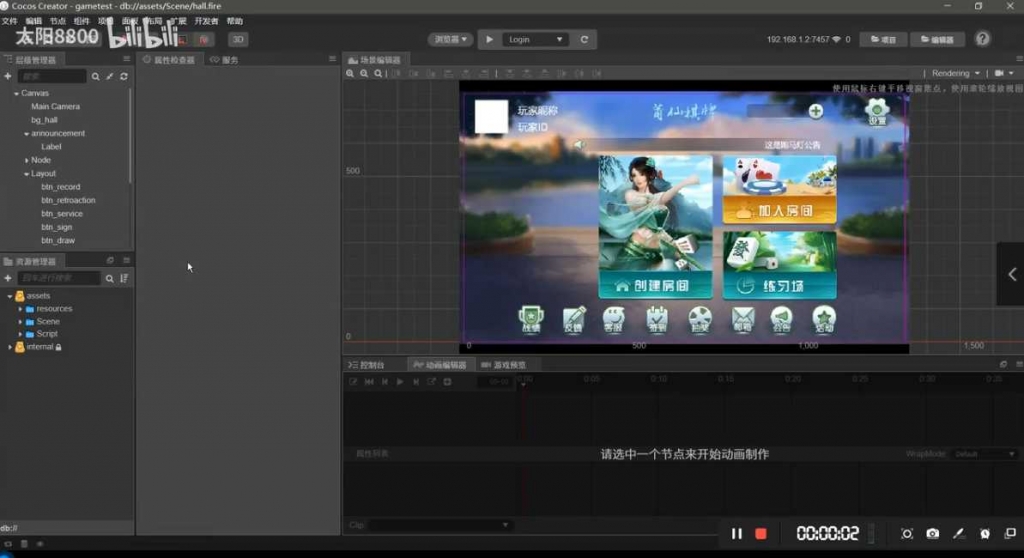
Task: Open the Rendering mode dropdown
Action: pyautogui.click(x=955, y=73)
